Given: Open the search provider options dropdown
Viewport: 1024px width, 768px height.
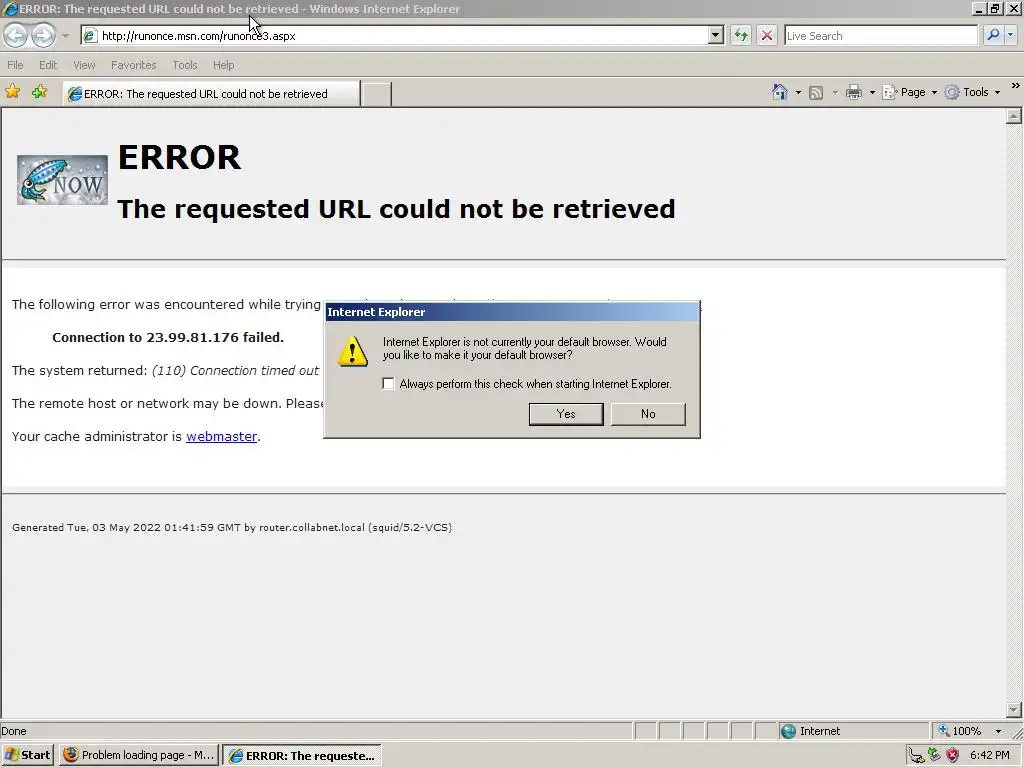Looking at the screenshot, I should tap(1011, 36).
